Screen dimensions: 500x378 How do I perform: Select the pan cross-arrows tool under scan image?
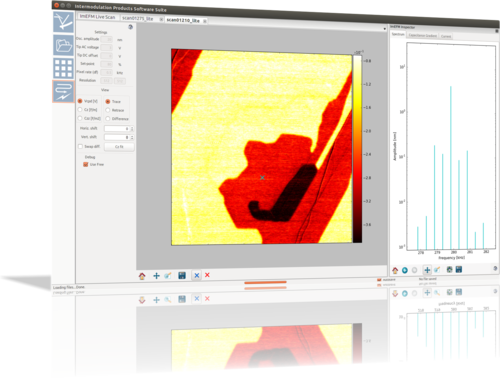(156, 276)
